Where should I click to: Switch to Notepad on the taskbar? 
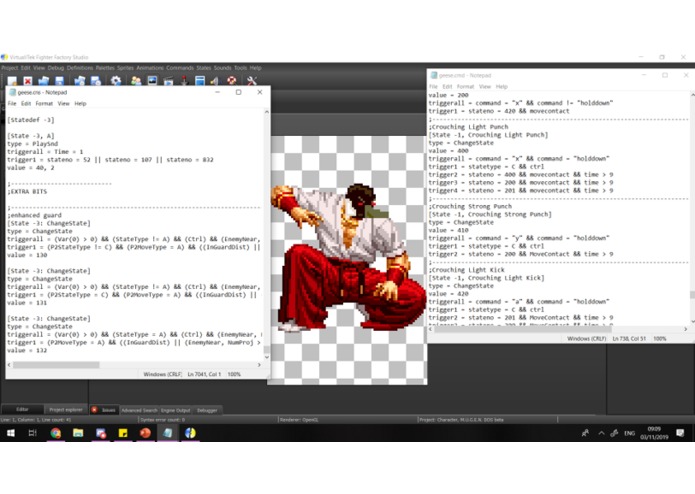(168, 433)
